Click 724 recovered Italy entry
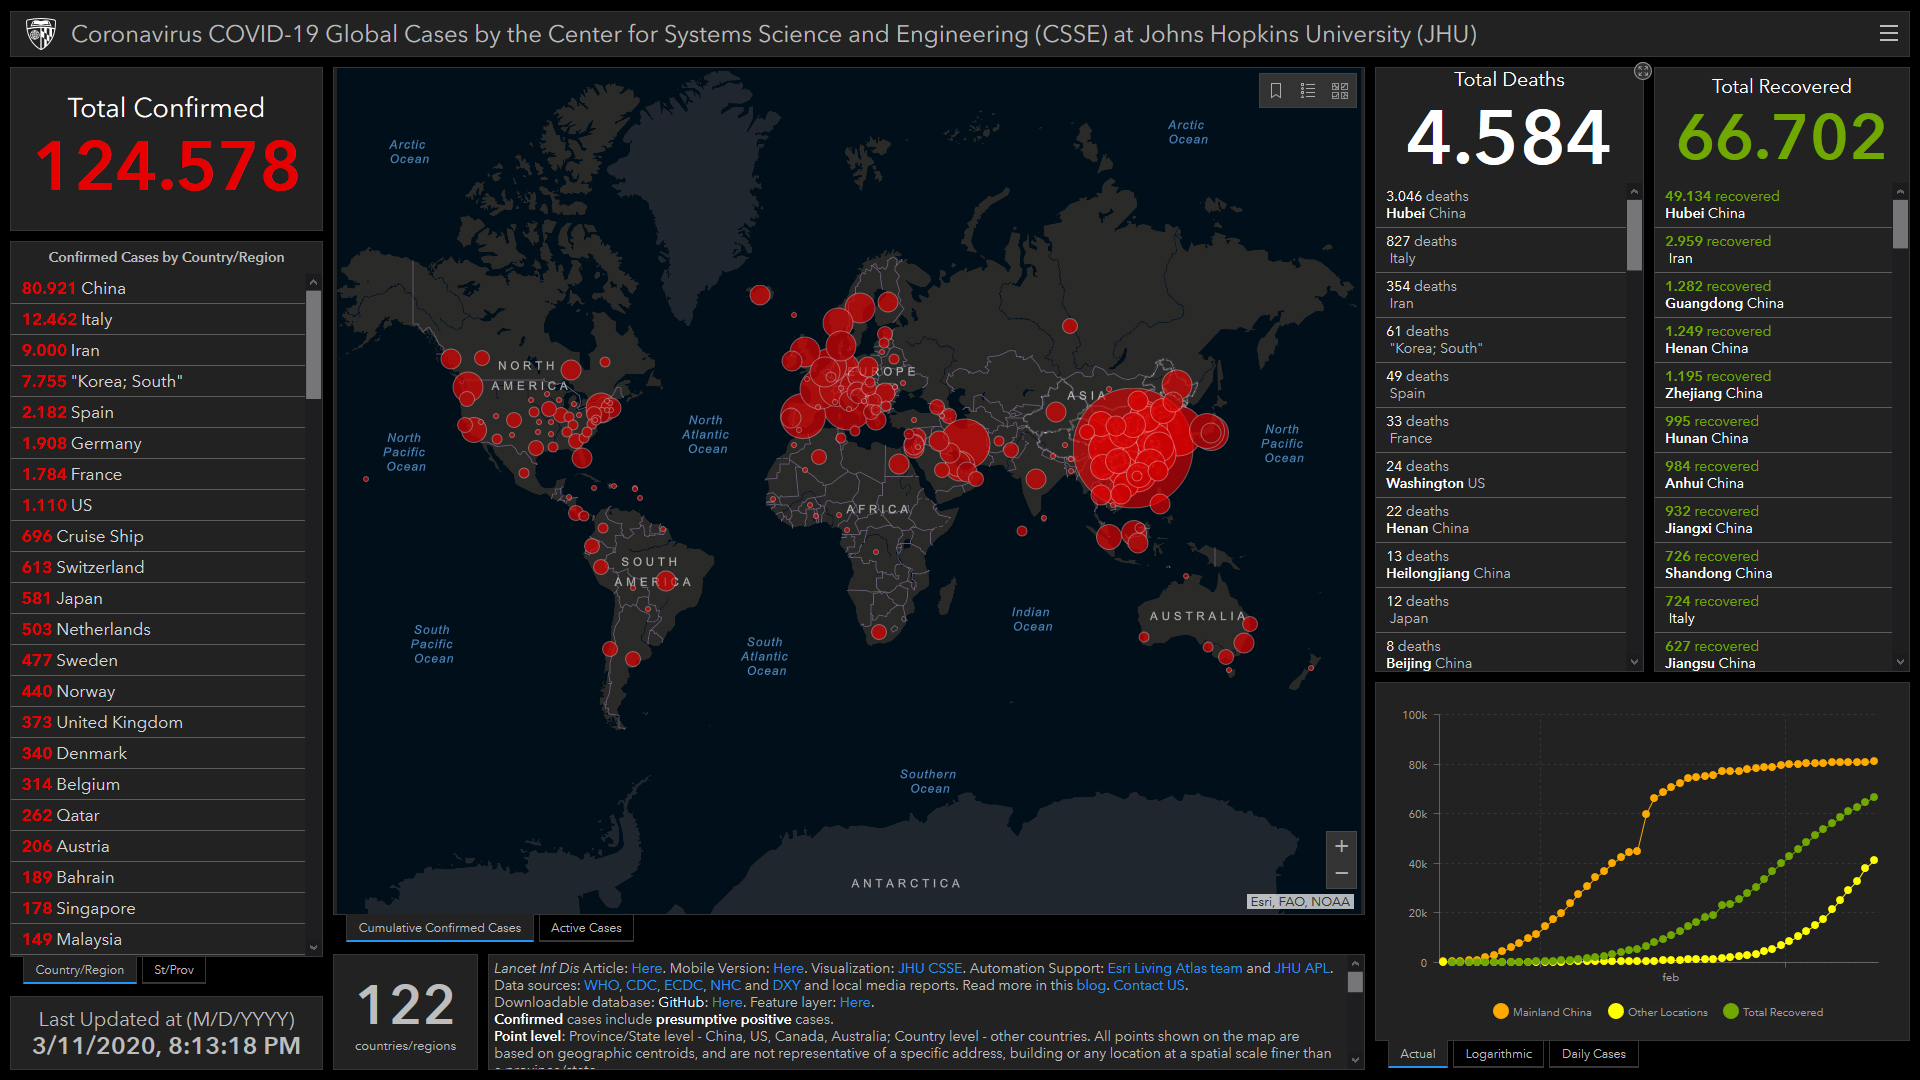1920x1080 pixels. (x=1774, y=610)
